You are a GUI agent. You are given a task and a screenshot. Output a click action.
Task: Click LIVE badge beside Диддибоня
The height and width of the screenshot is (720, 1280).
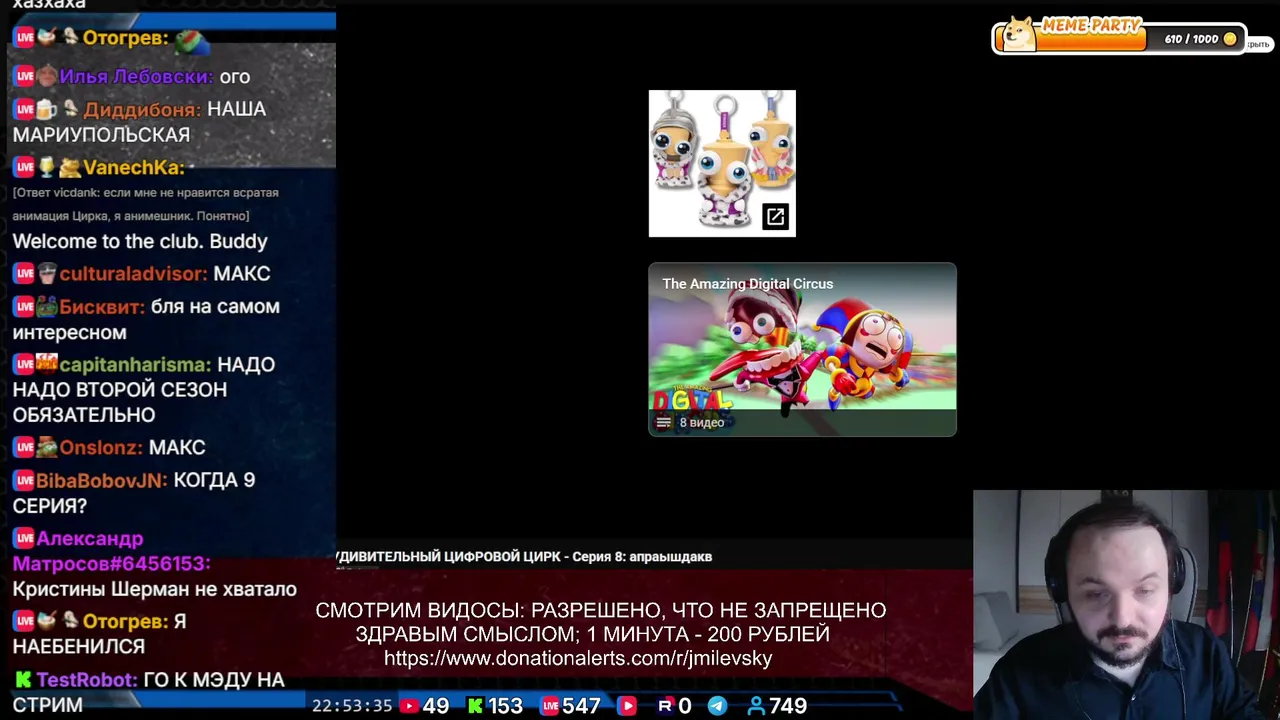pos(24,110)
